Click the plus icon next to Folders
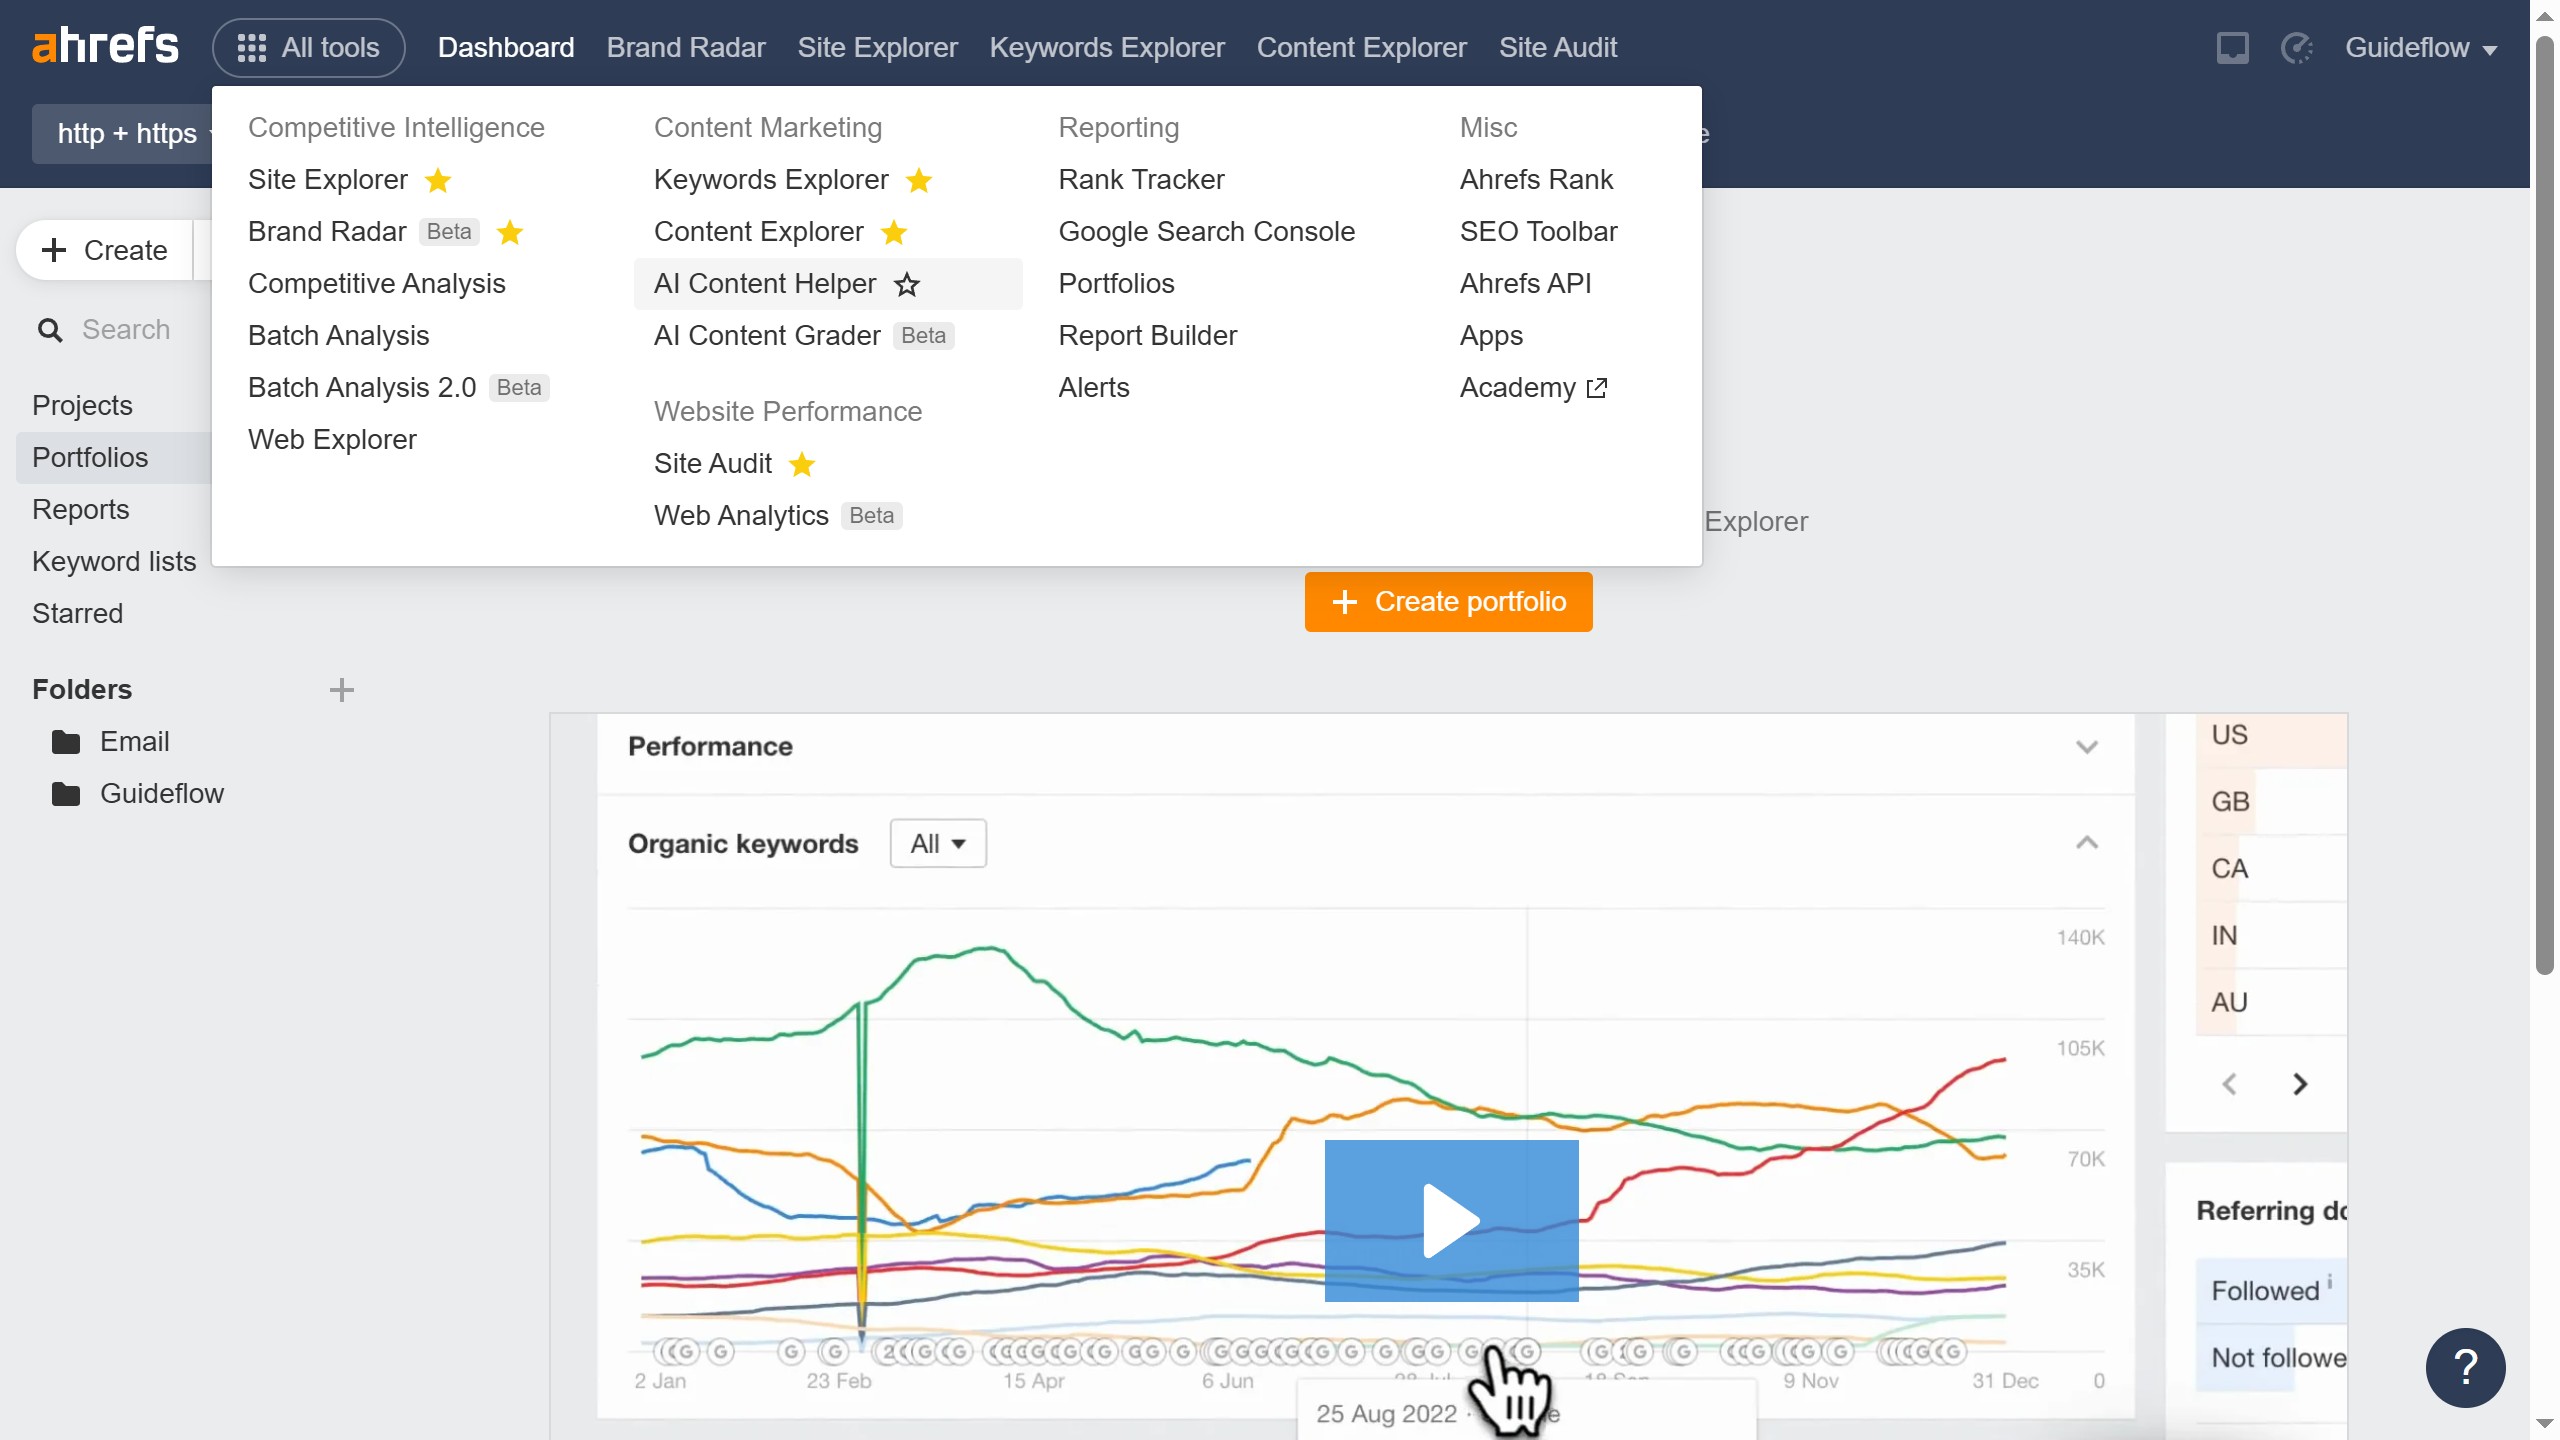This screenshot has width=2560, height=1440. click(x=341, y=690)
